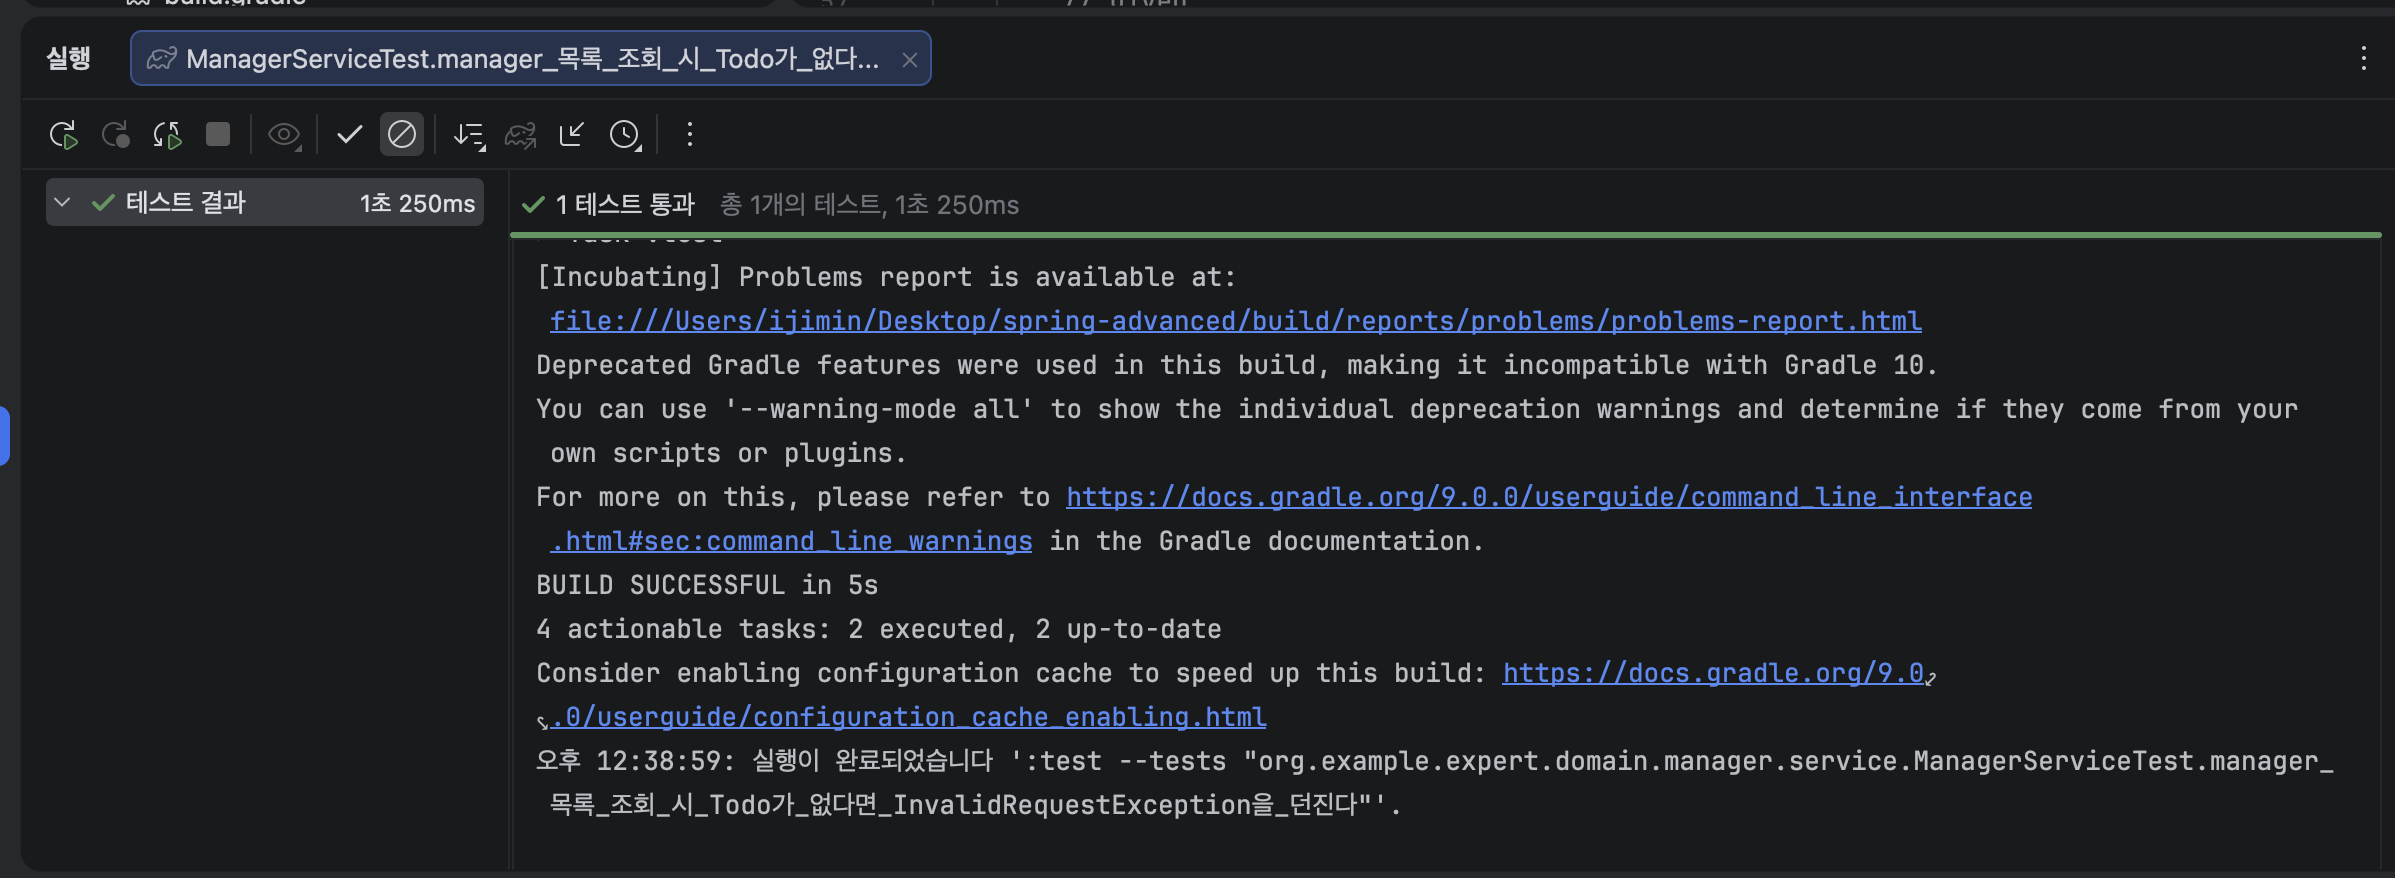The height and width of the screenshot is (878, 2395).
Task: Follow the .html#sec:command_line_warnings link
Action: pos(791,541)
